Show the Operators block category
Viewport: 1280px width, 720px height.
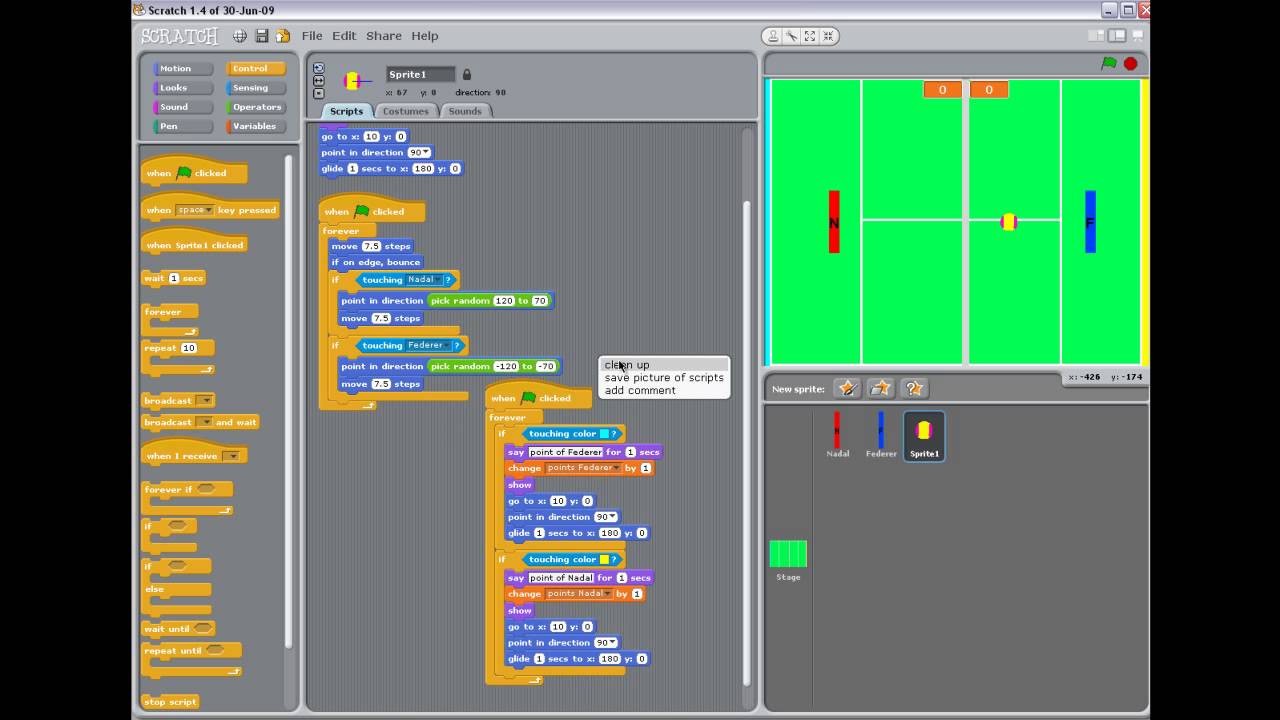click(x=256, y=107)
